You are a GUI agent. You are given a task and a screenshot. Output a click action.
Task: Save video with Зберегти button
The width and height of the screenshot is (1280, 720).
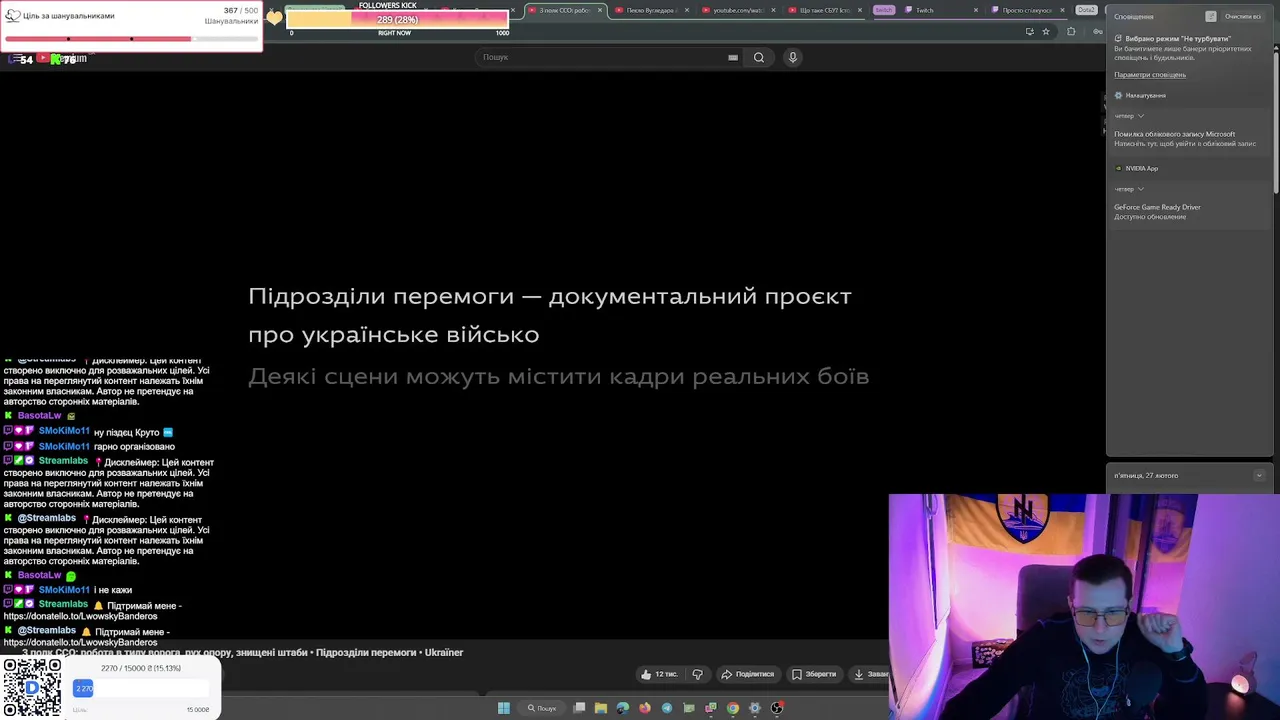(x=813, y=674)
